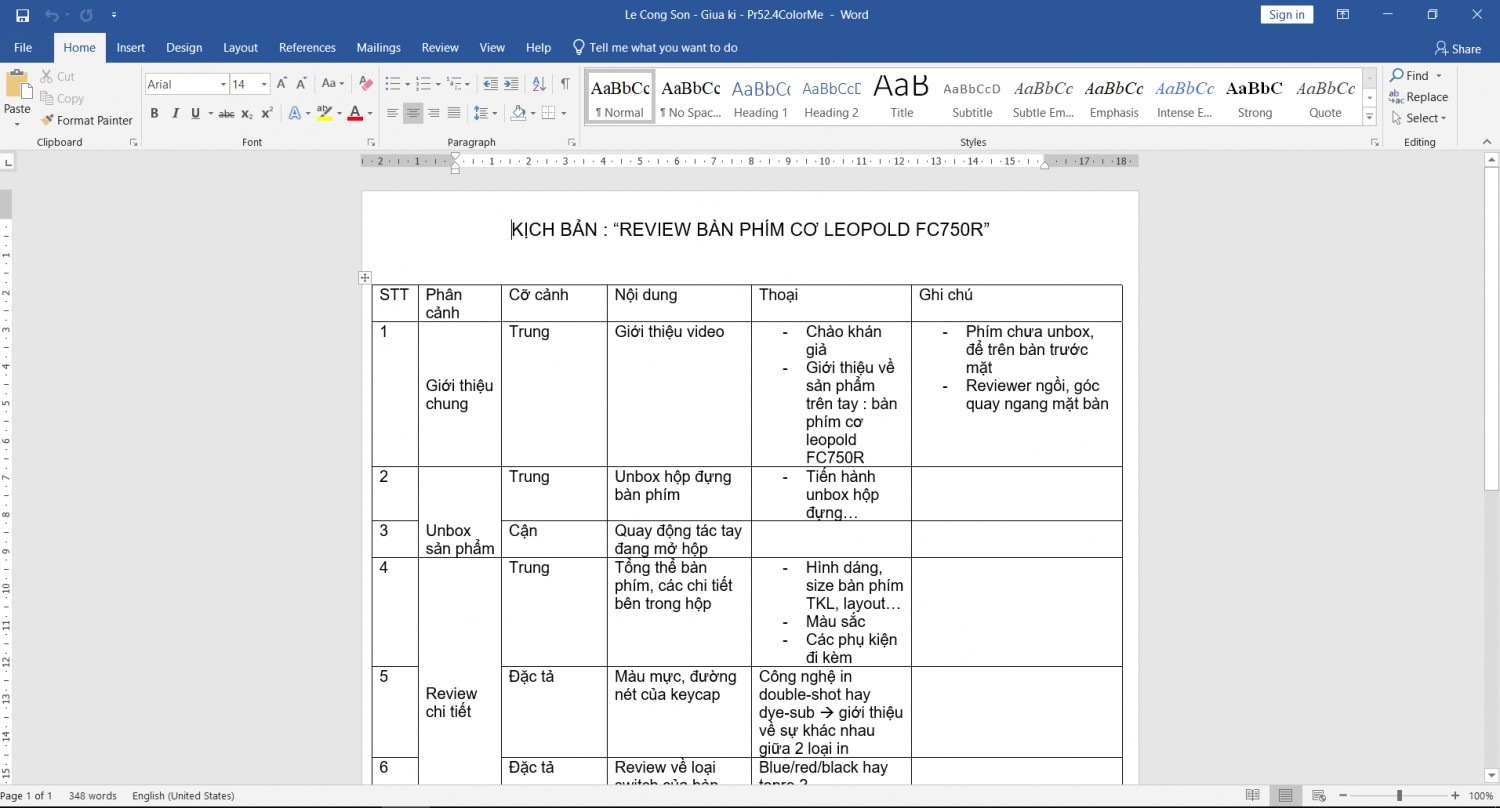Expand the Styles gallery
This screenshot has width=1500, height=808.
(x=1370, y=117)
